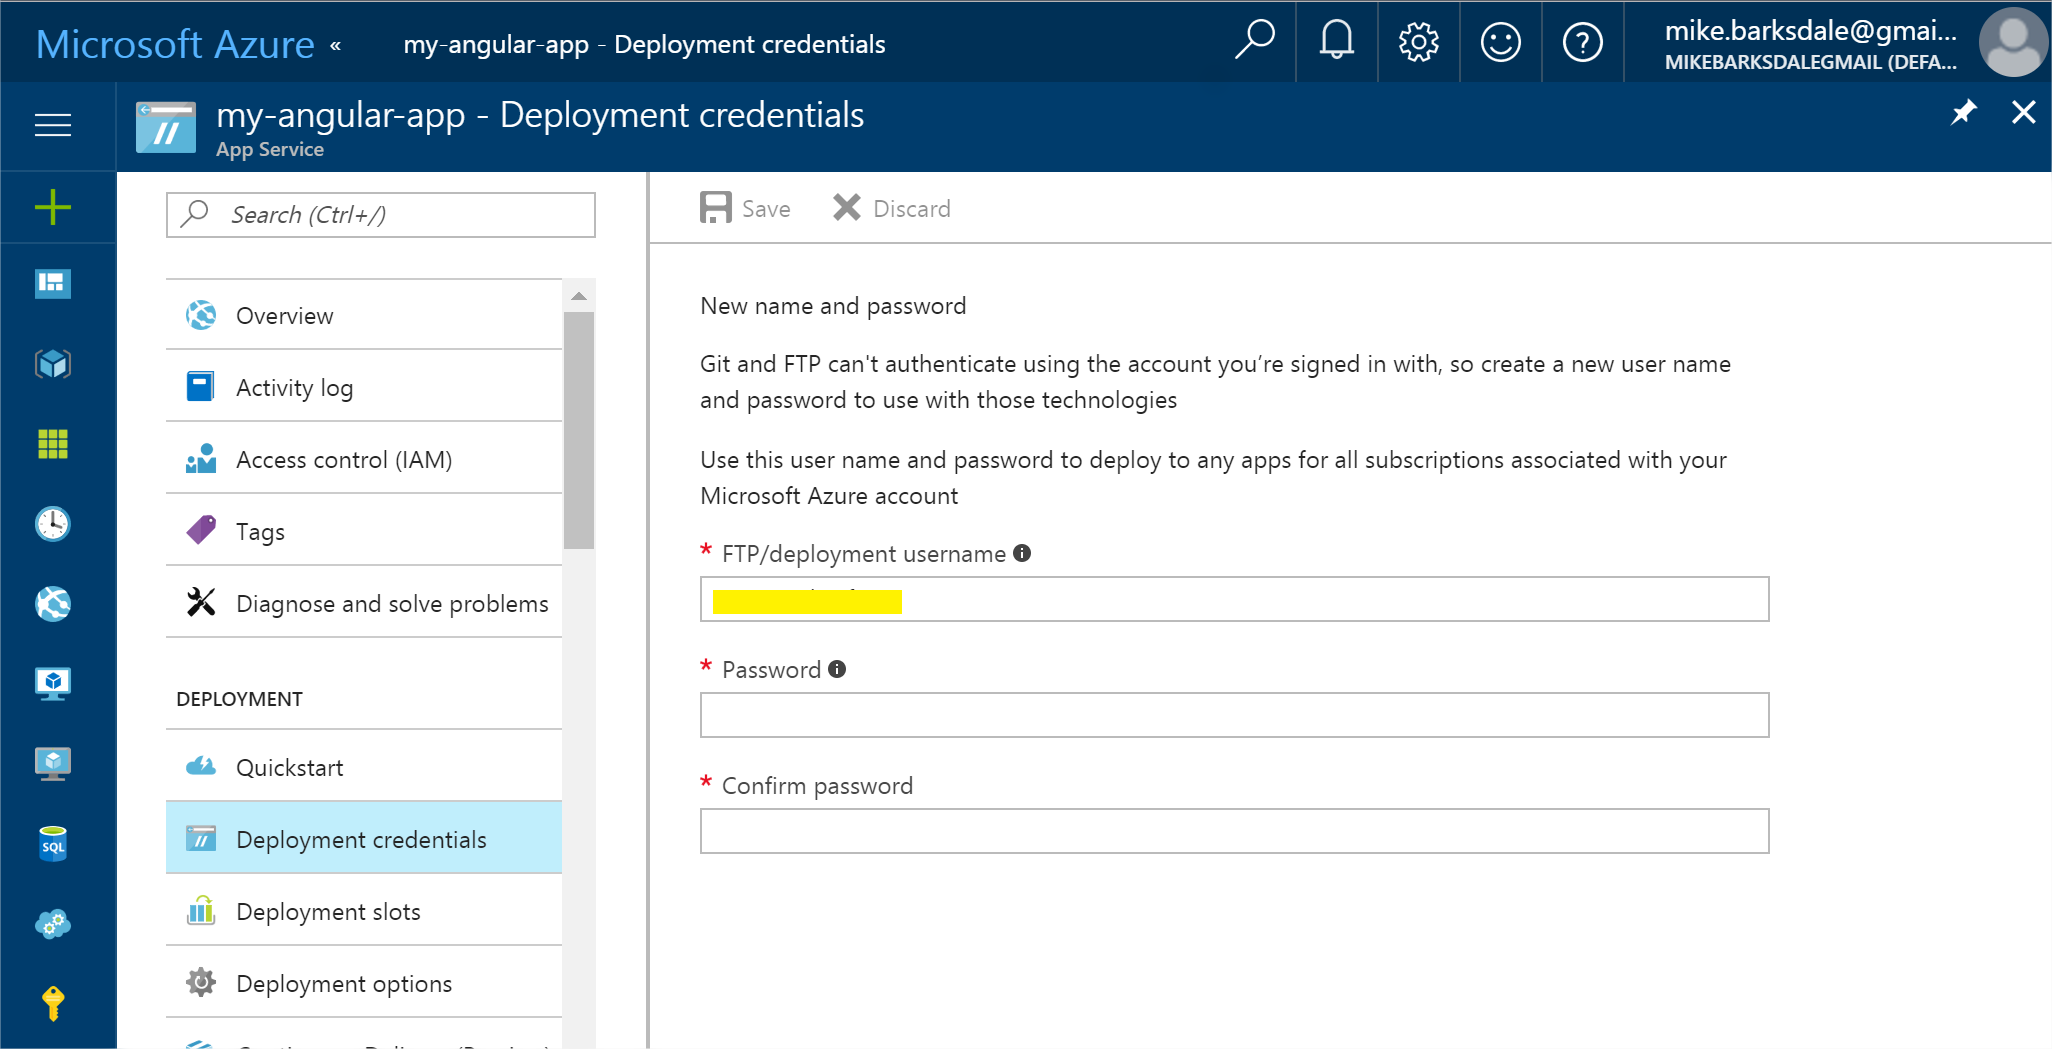Select Activity log in the menu

pyautogui.click(x=294, y=387)
